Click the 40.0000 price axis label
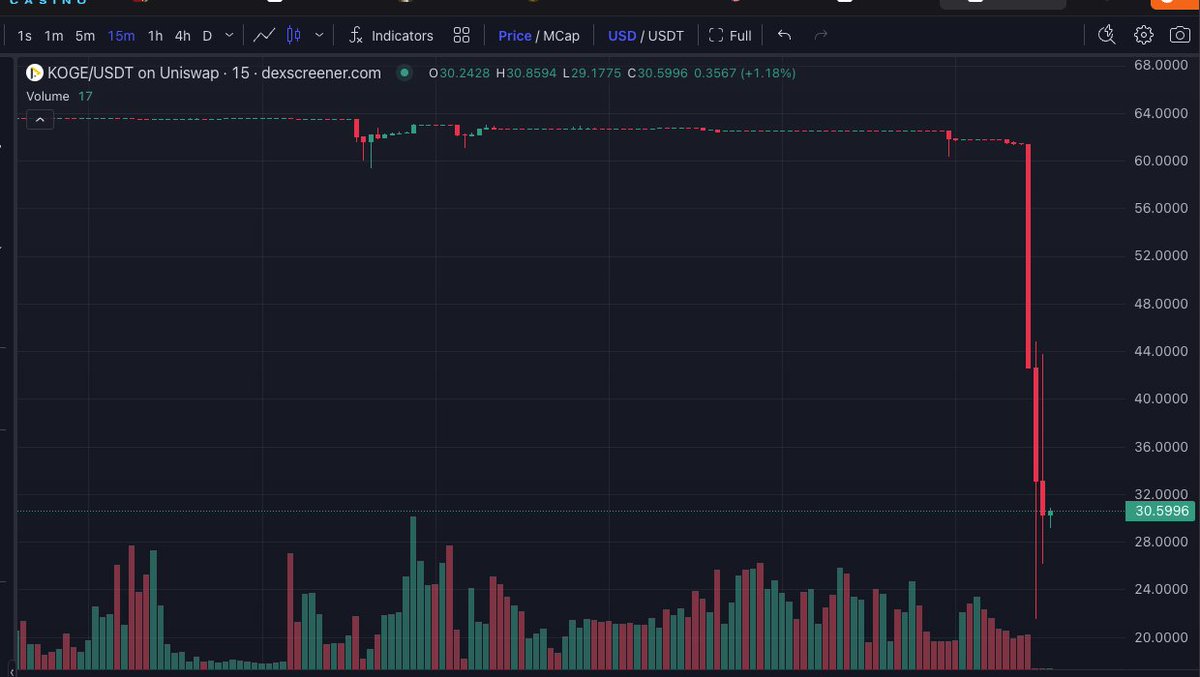Viewport: 1200px width, 677px height. pyautogui.click(x=1160, y=398)
